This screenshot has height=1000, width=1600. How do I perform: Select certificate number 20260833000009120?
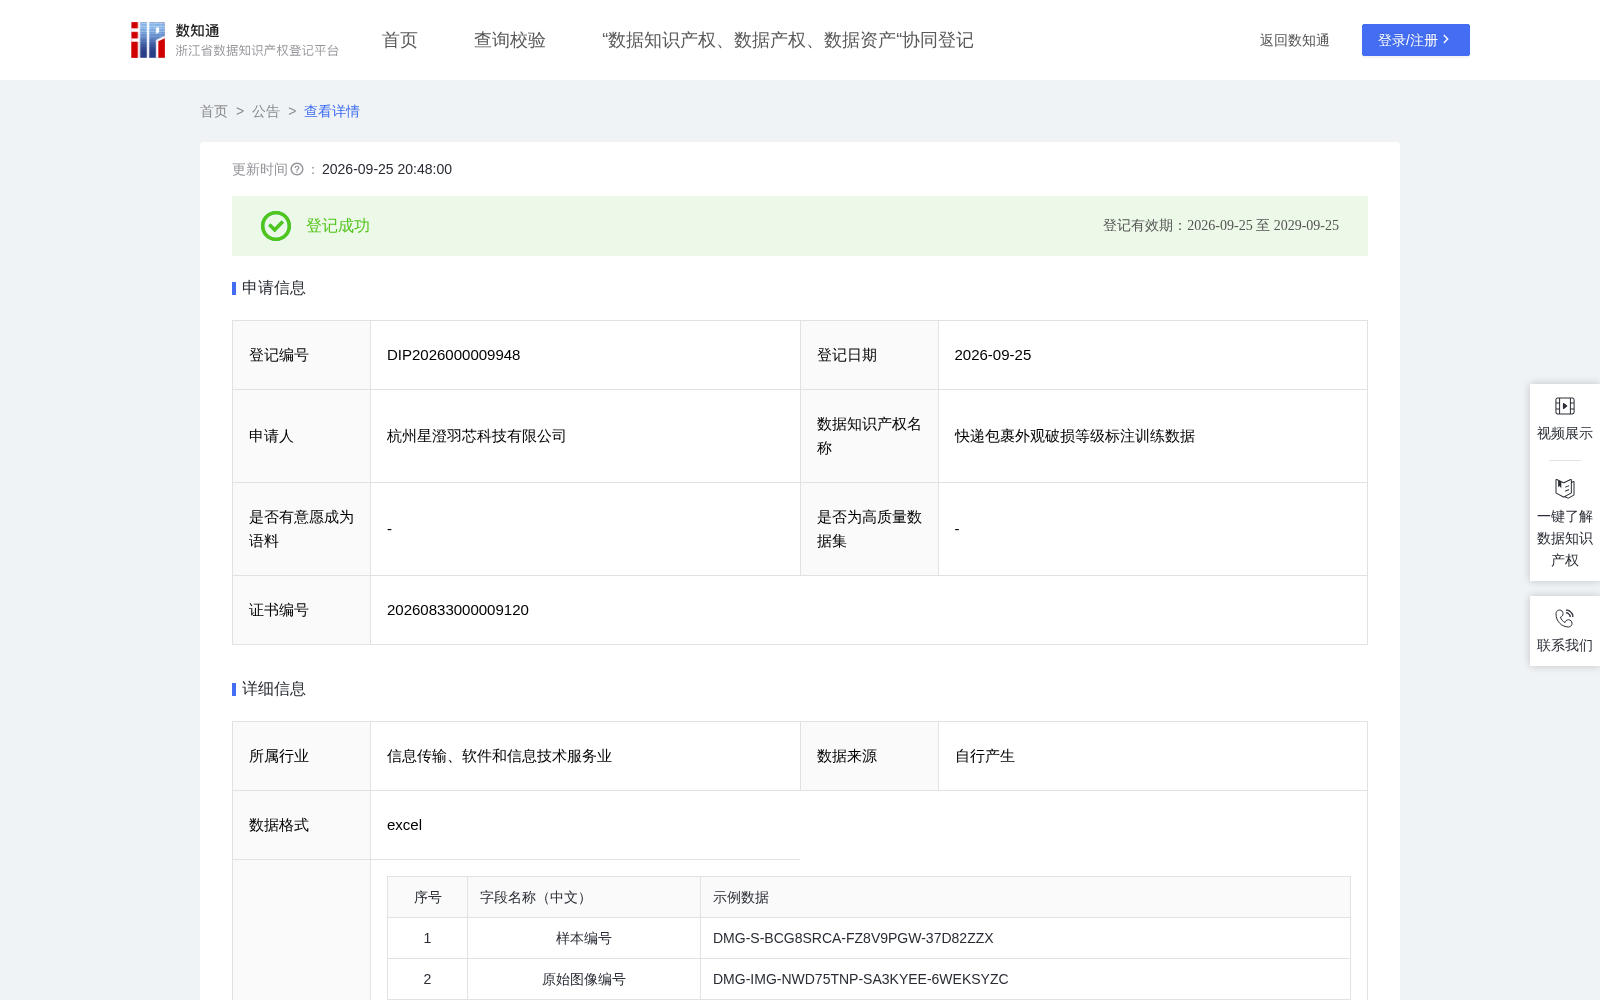tap(458, 610)
